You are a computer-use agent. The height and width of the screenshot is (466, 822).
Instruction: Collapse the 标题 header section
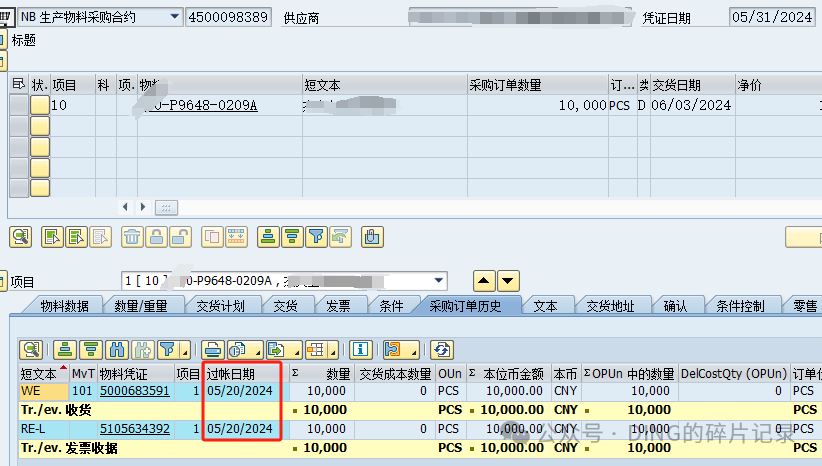pyautogui.click(x=3, y=39)
